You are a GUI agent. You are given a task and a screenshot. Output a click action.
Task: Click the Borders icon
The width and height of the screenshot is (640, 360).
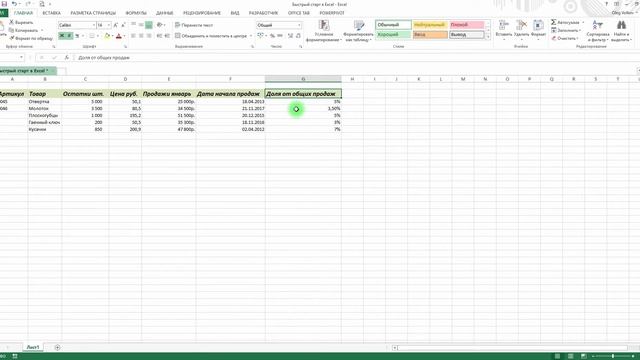92,36
